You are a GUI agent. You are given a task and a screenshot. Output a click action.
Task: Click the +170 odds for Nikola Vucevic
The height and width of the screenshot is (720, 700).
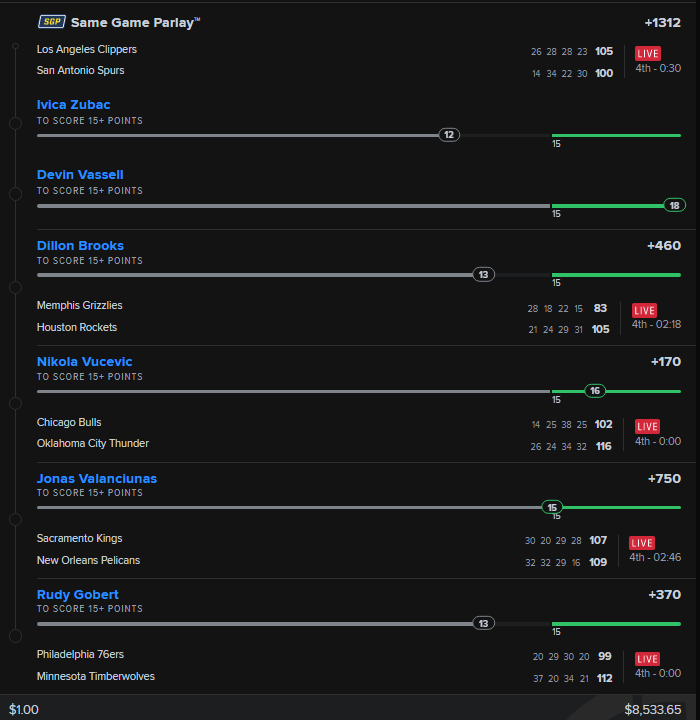pos(666,362)
